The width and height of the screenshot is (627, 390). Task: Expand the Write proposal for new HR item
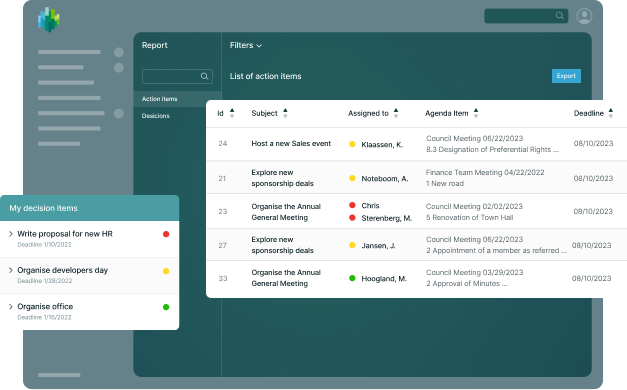pyautogui.click(x=11, y=234)
